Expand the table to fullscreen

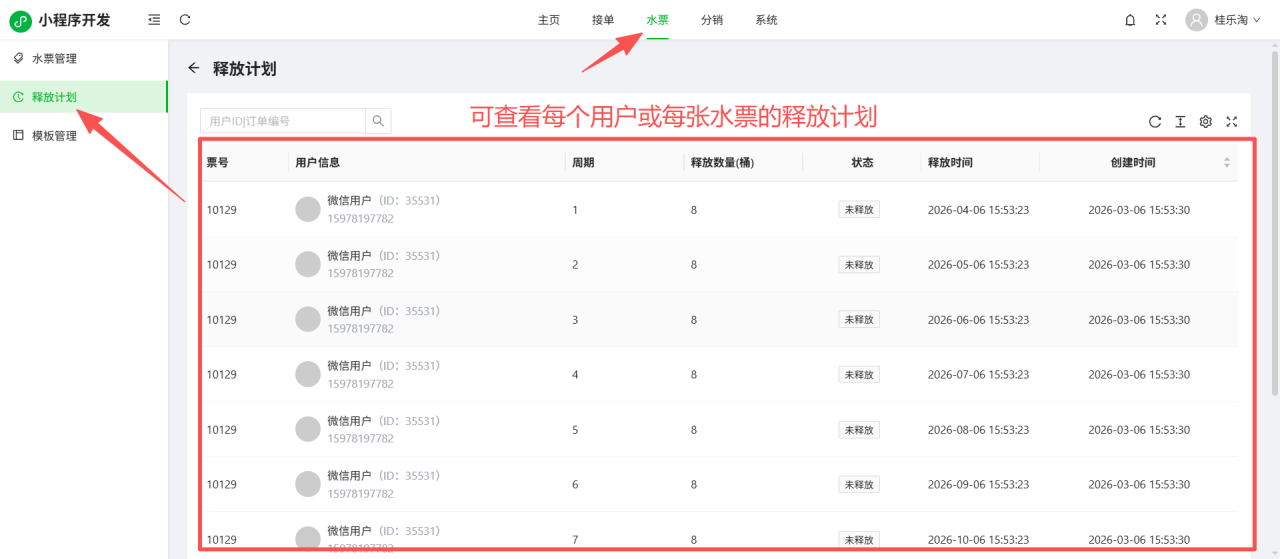pos(1232,122)
